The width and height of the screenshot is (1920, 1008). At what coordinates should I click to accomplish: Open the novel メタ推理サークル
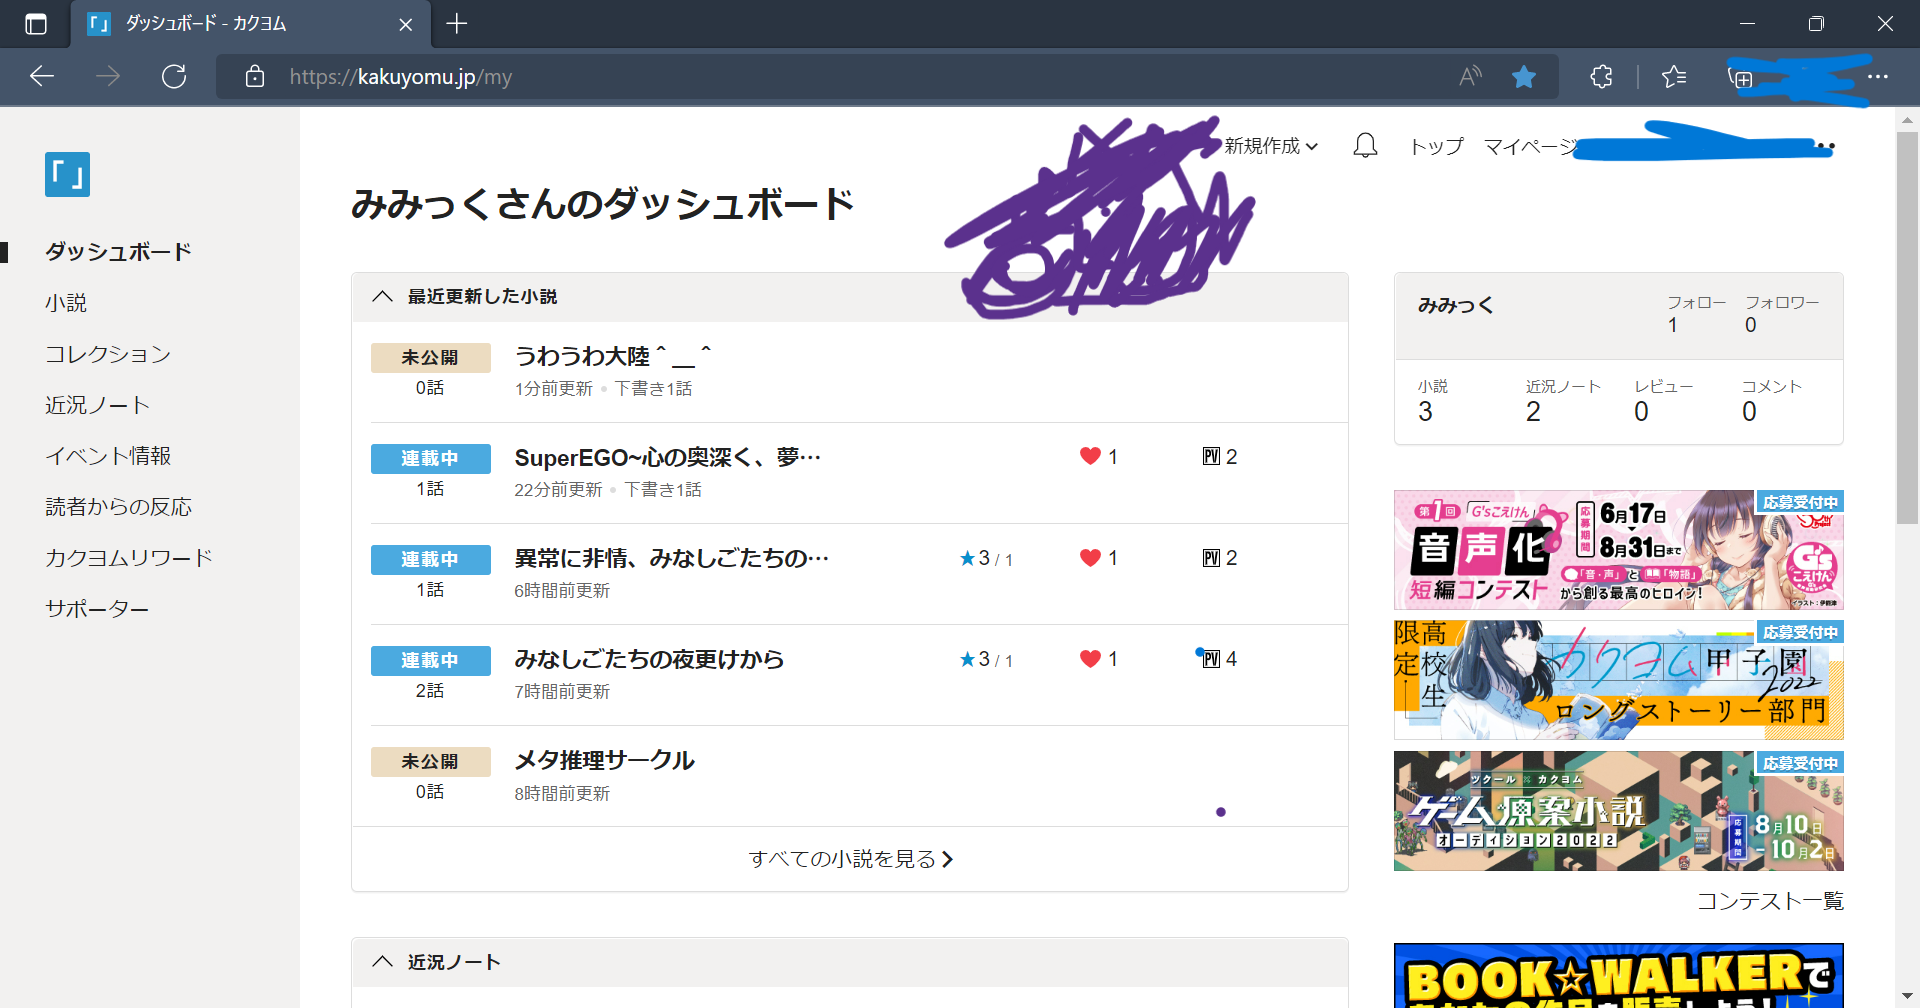[x=604, y=761]
